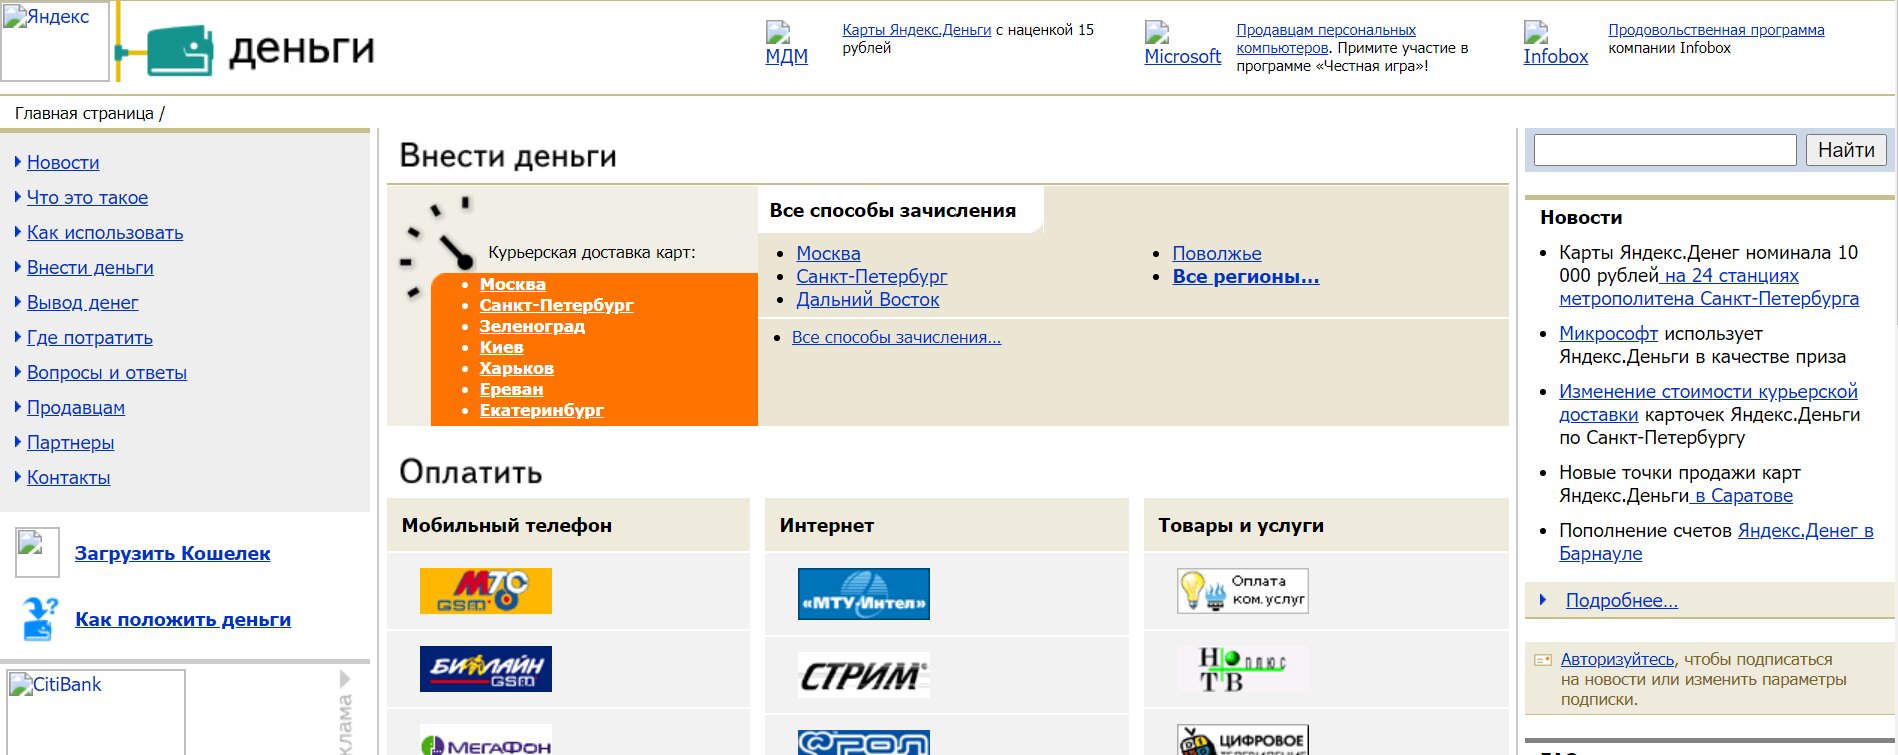Open в Саратове news link
Viewport: 1898px width, 755px height.
click(1741, 495)
